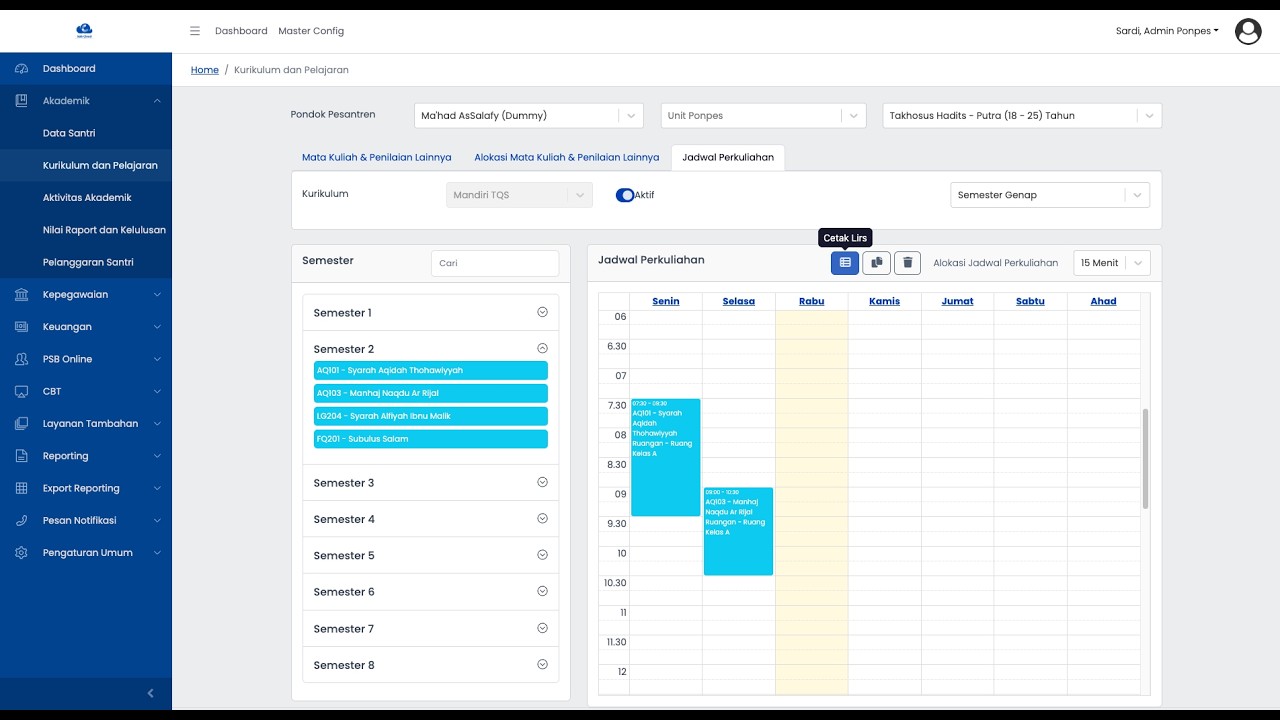Click the Senin day header
The height and width of the screenshot is (720, 1280).
665,301
